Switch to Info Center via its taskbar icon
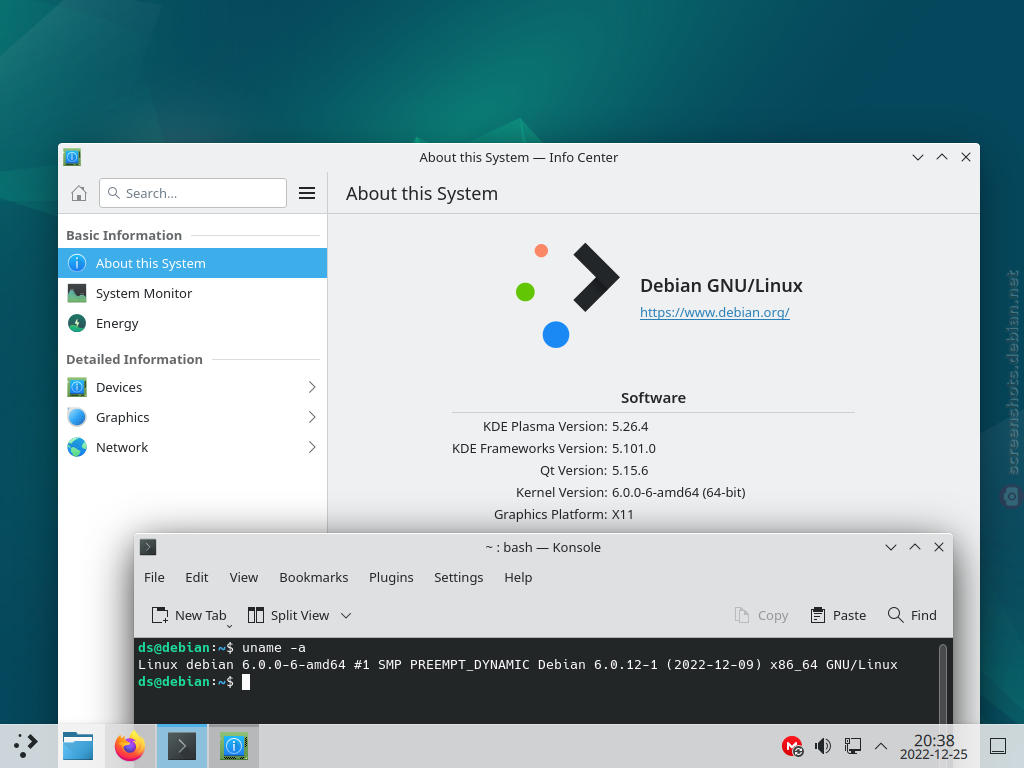The image size is (1024, 768). pos(234,746)
